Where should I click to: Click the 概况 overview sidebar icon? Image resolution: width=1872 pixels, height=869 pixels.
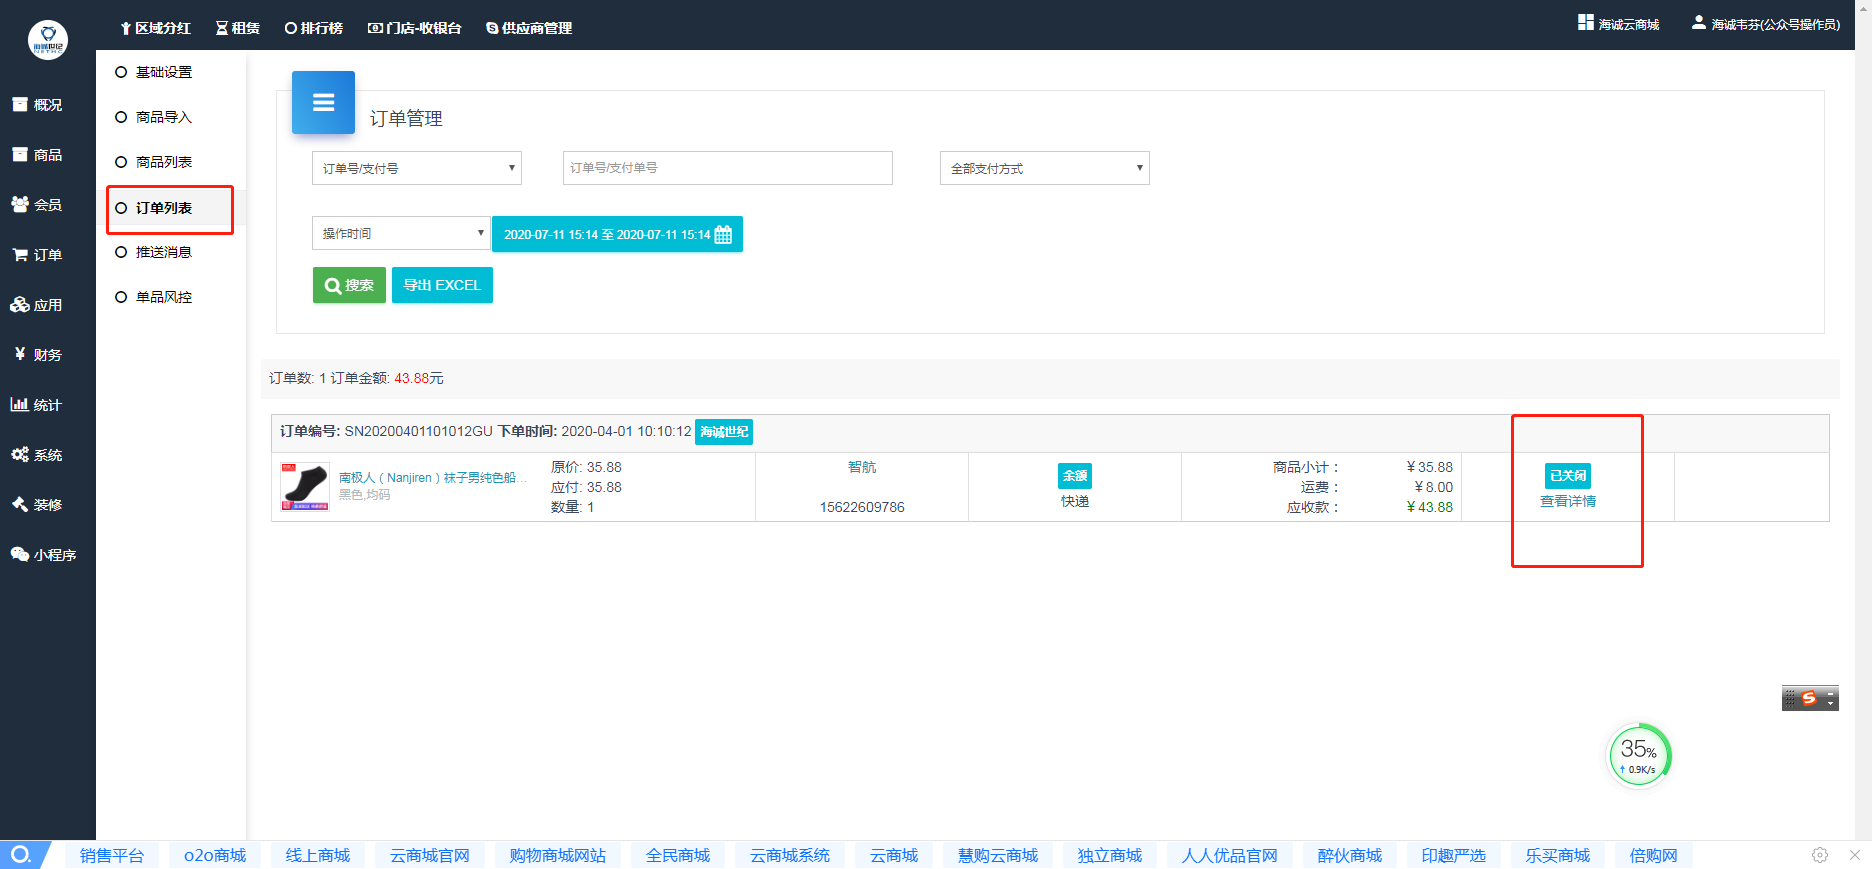pos(20,105)
